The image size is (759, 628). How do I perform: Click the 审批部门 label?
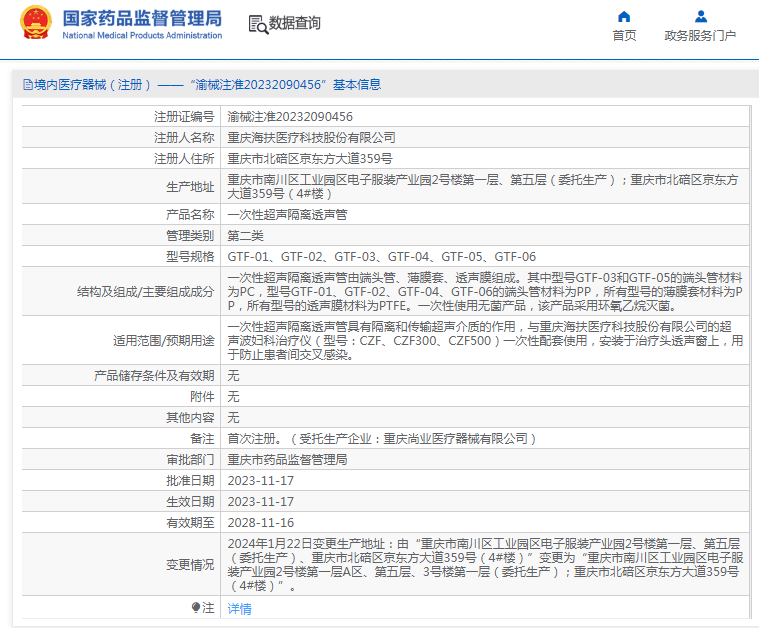click(190, 459)
